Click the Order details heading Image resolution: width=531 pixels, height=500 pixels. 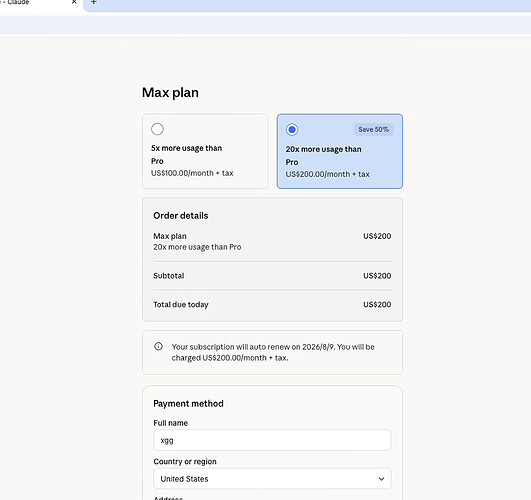tap(181, 216)
